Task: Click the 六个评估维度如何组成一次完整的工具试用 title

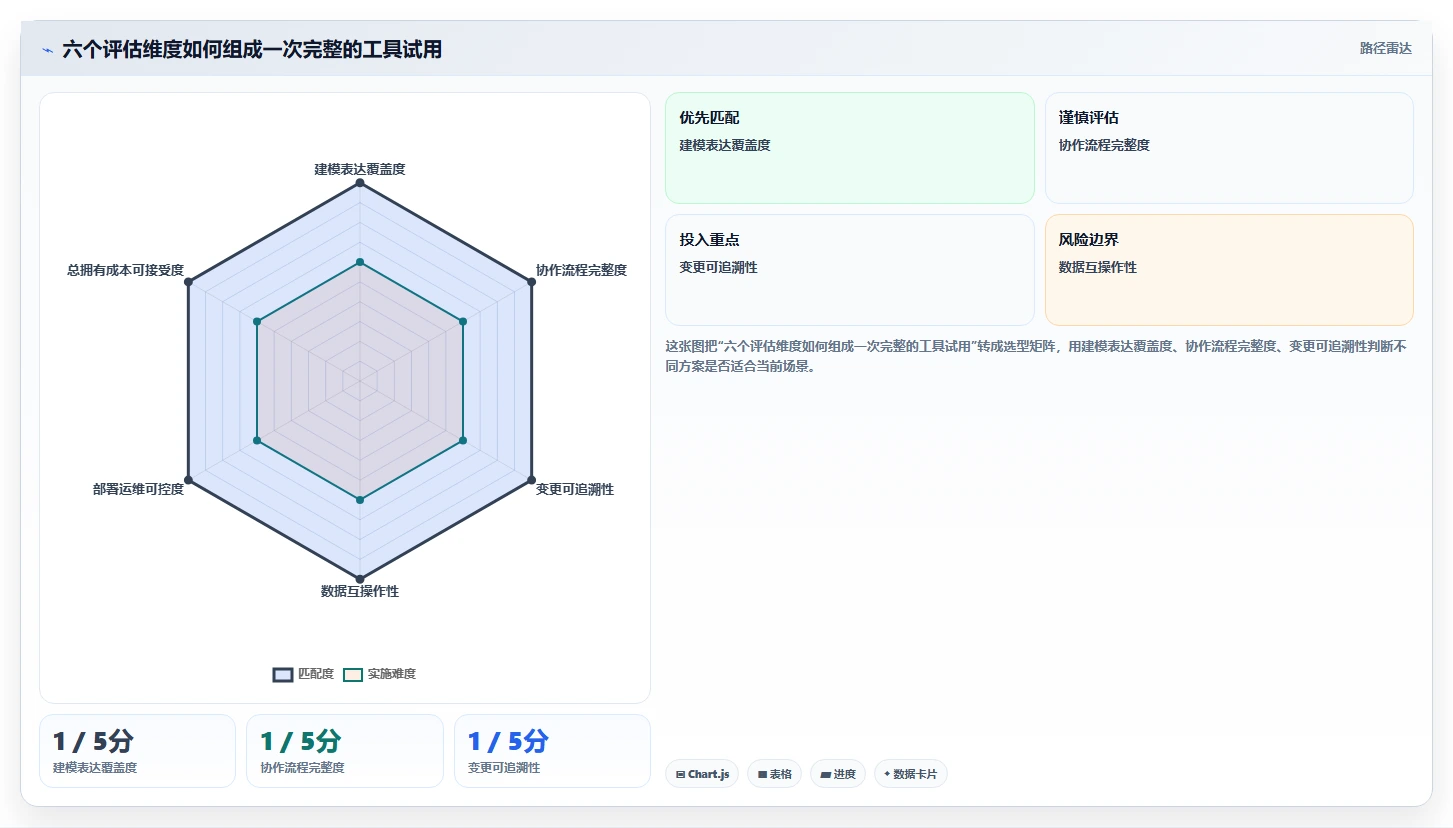Action: [x=252, y=49]
